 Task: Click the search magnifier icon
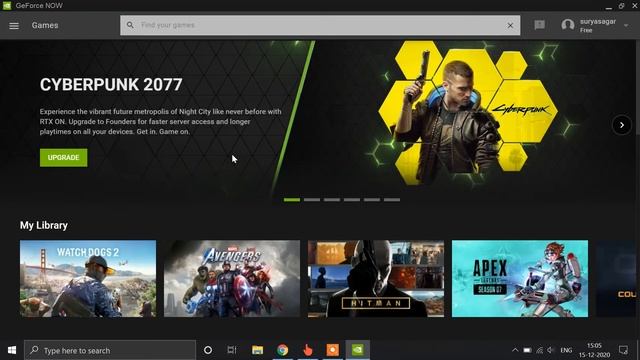(130, 25)
